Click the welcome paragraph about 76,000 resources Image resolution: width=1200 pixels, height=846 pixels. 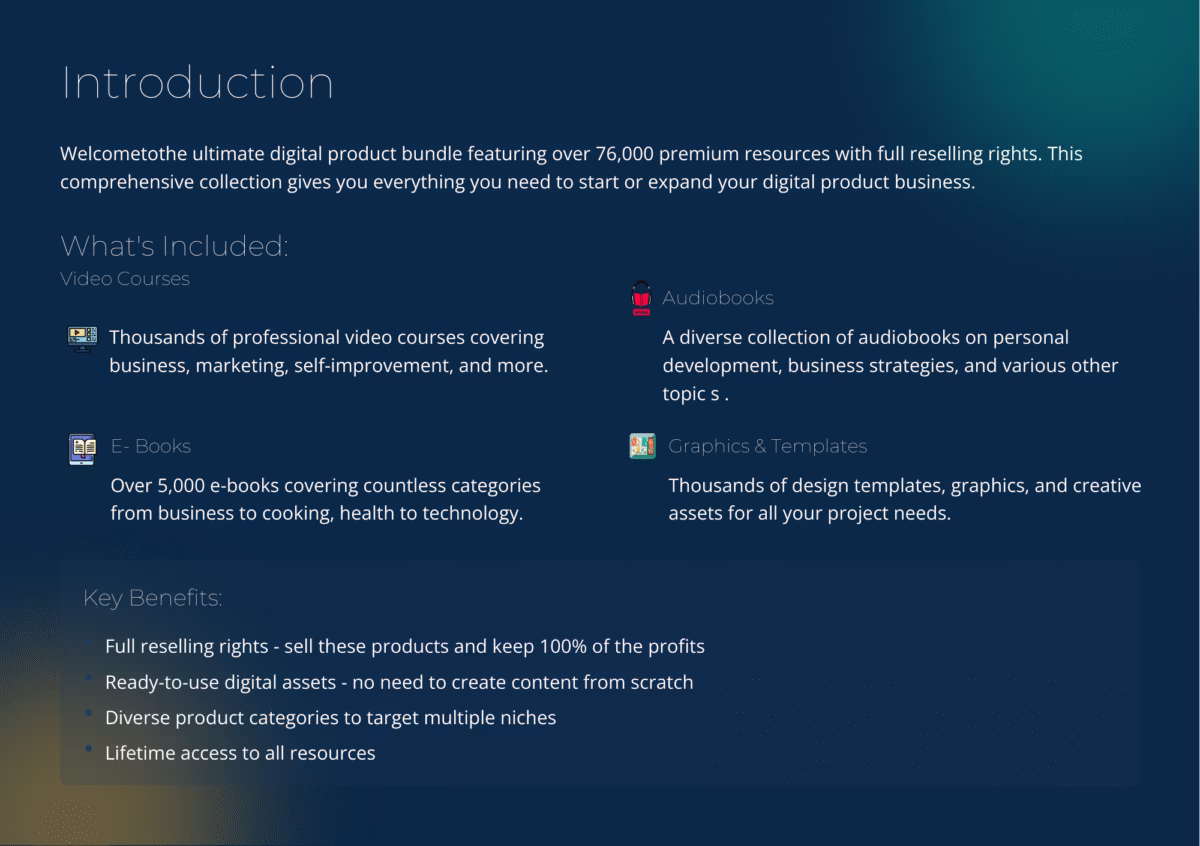click(570, 168)
